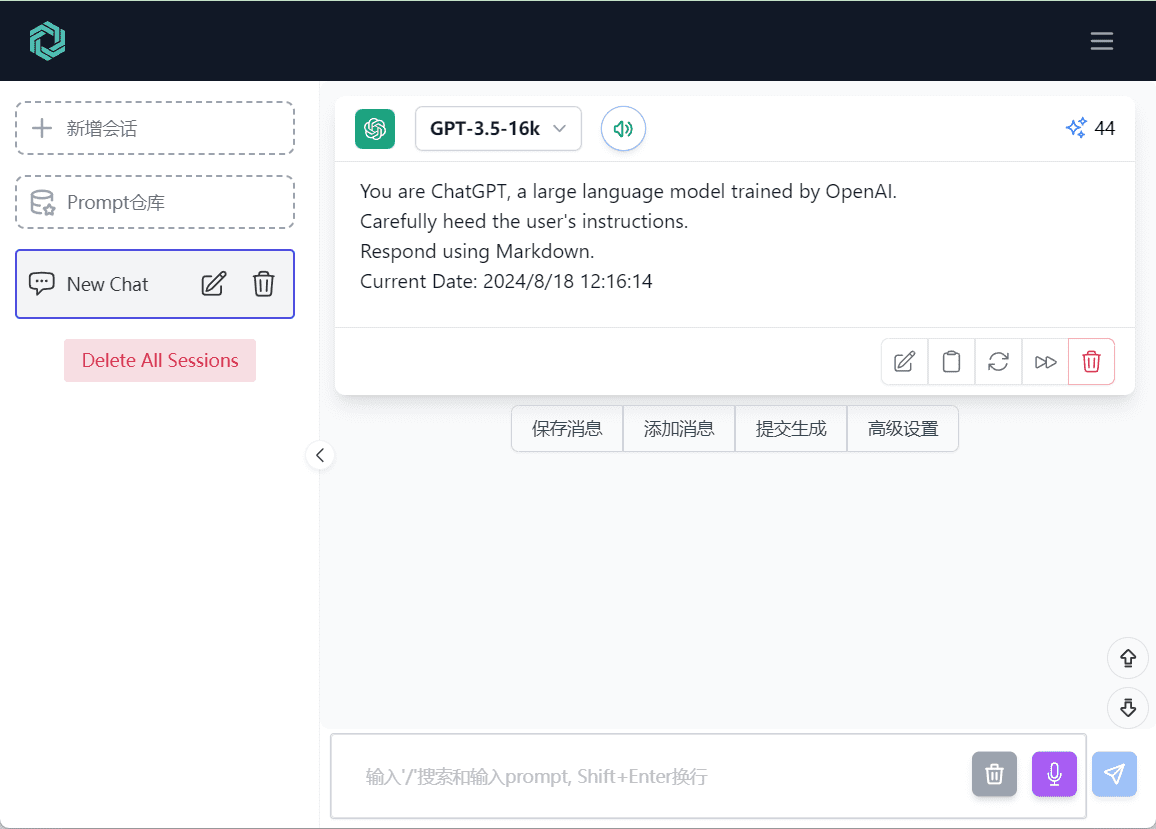Click the 高级设置 advanced settings button

pos(902,429)
